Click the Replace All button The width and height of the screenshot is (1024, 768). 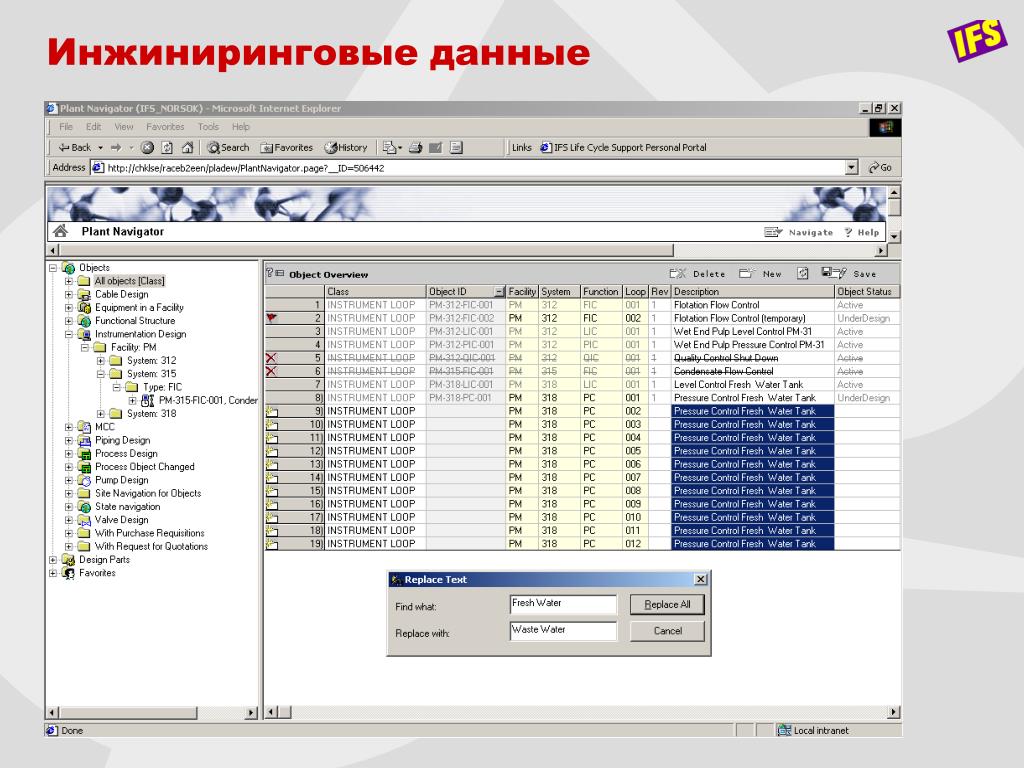(667, 605)
